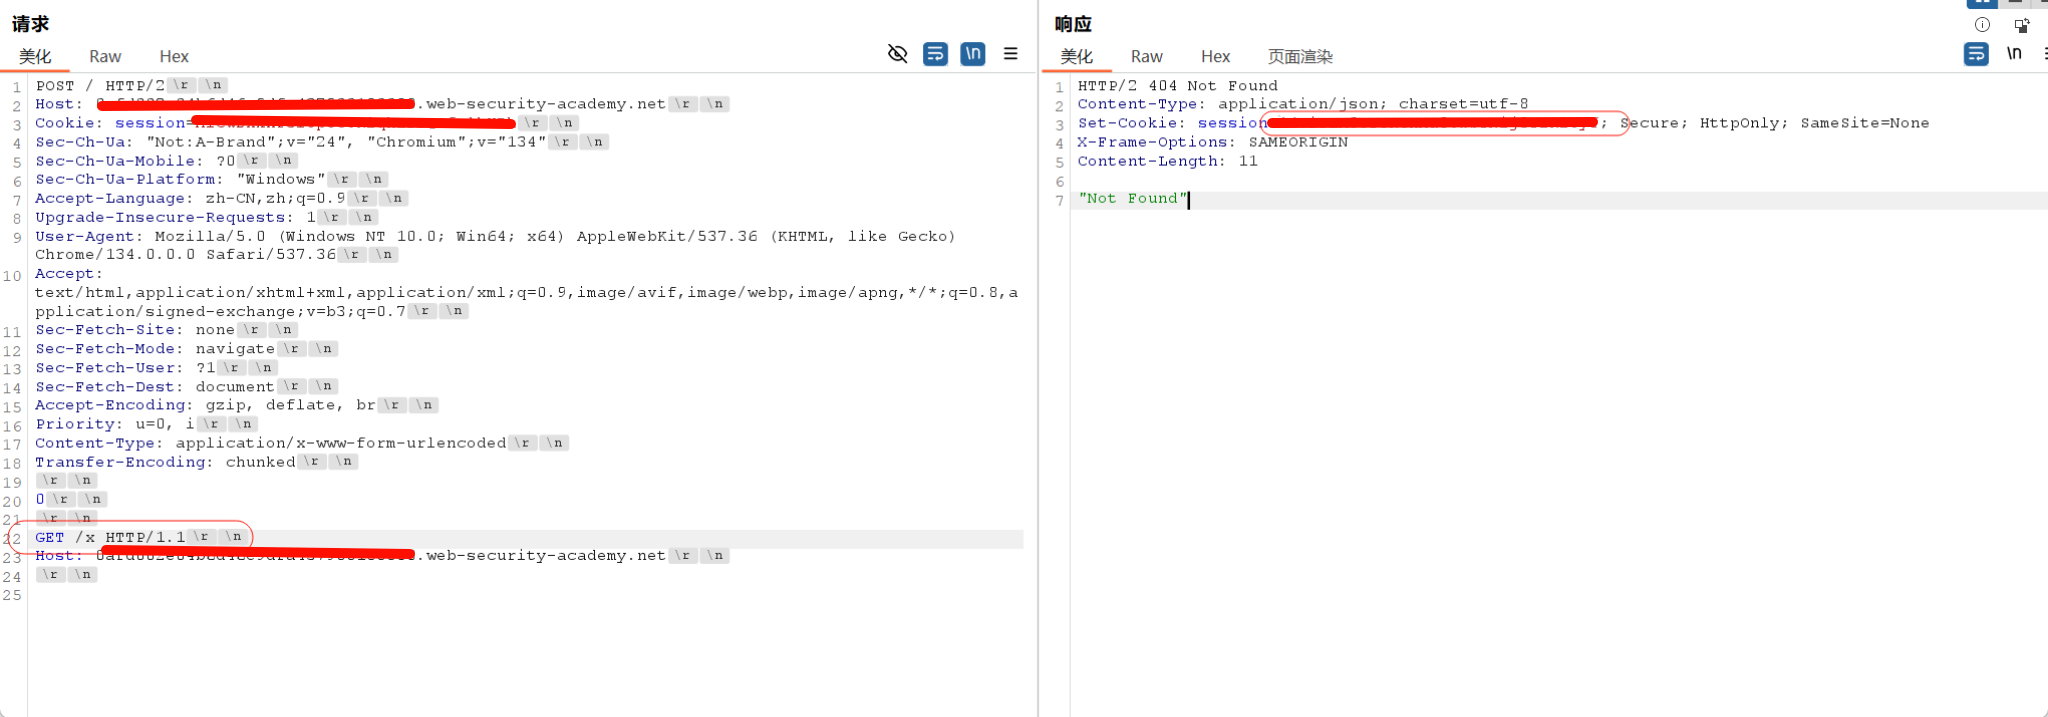
Task: Toggle \n non-printable chars in request panel
Action: click(973, 54)
